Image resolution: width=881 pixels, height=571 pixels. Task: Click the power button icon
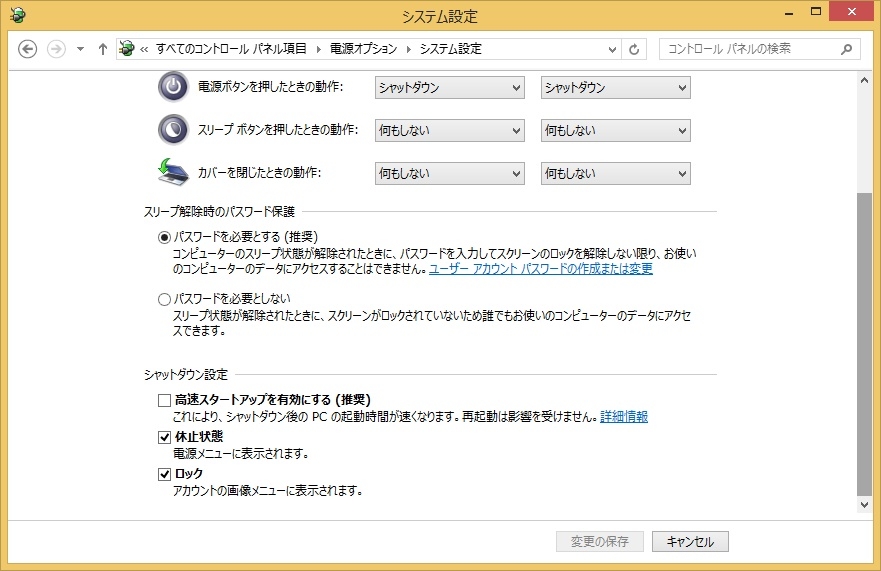tap(174, 87)
